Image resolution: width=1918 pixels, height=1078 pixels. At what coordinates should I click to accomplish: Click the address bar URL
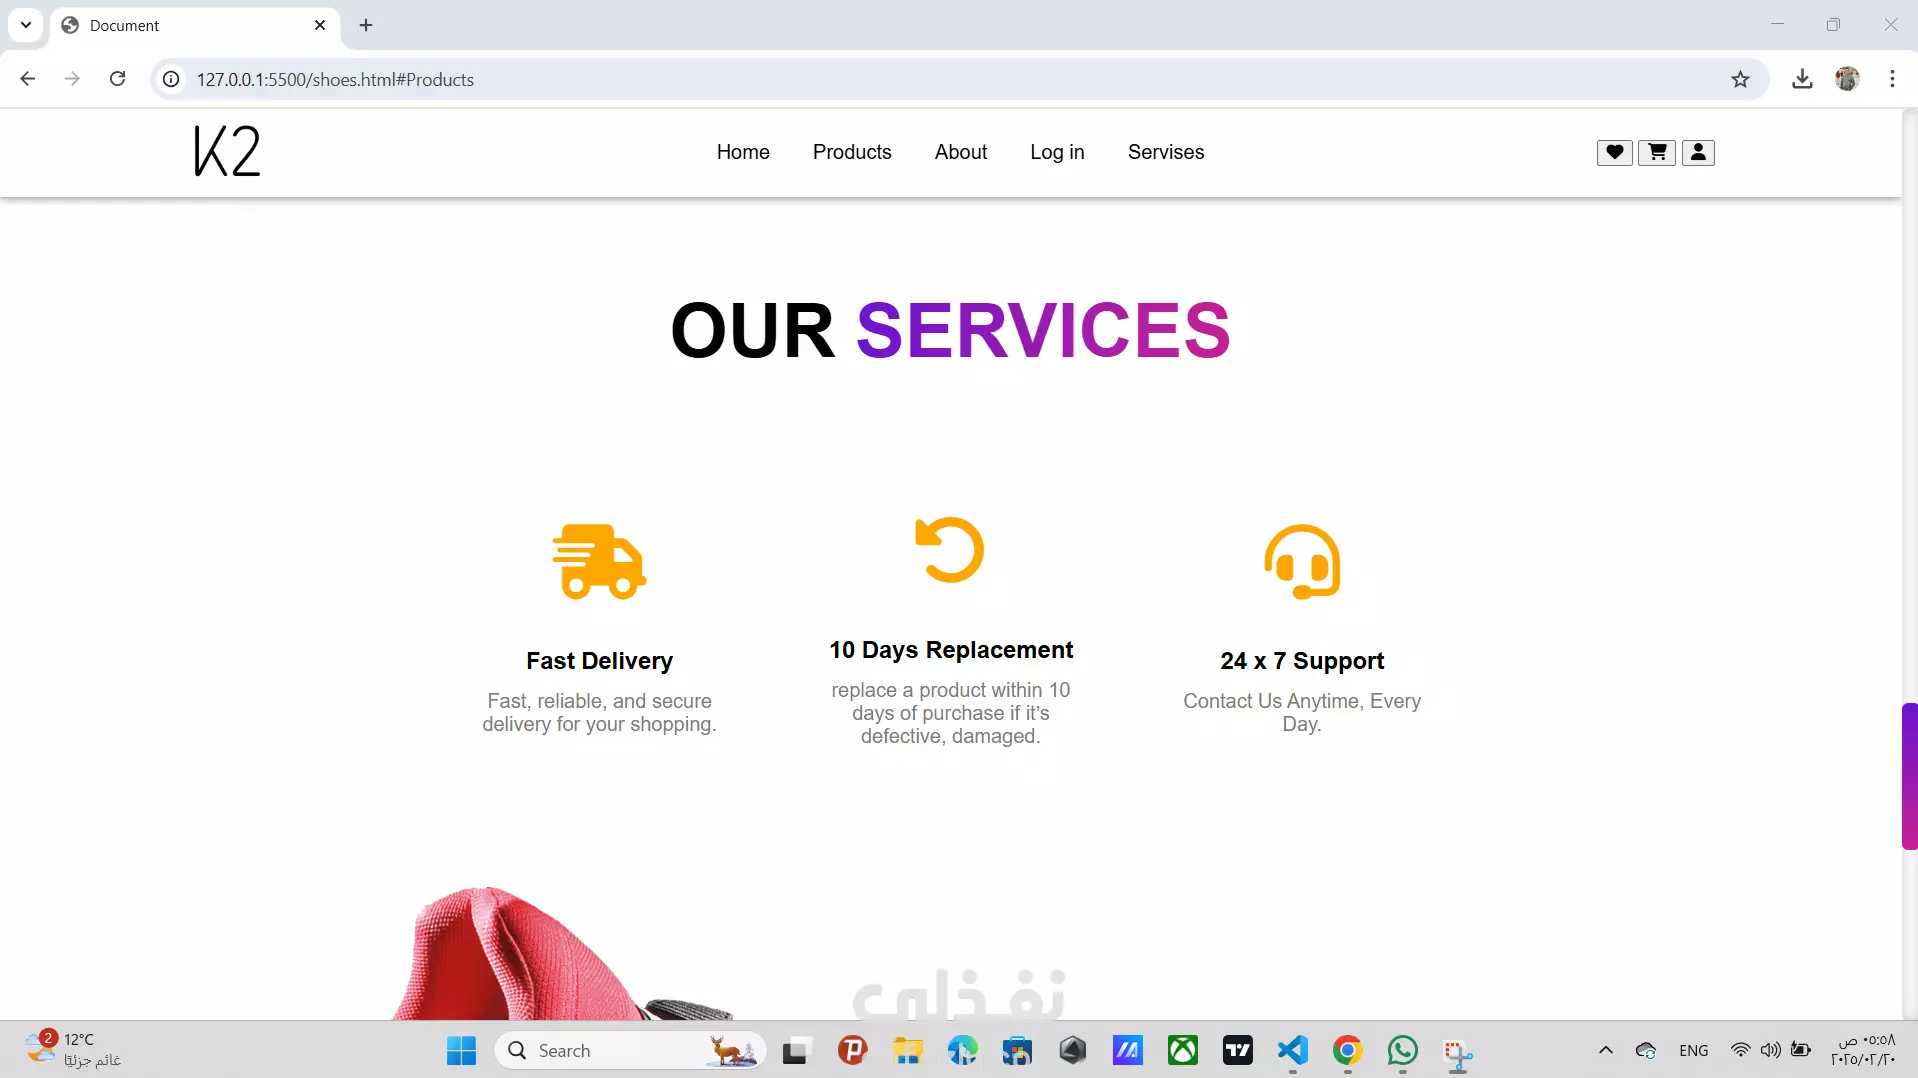click(x=335, y=80)
